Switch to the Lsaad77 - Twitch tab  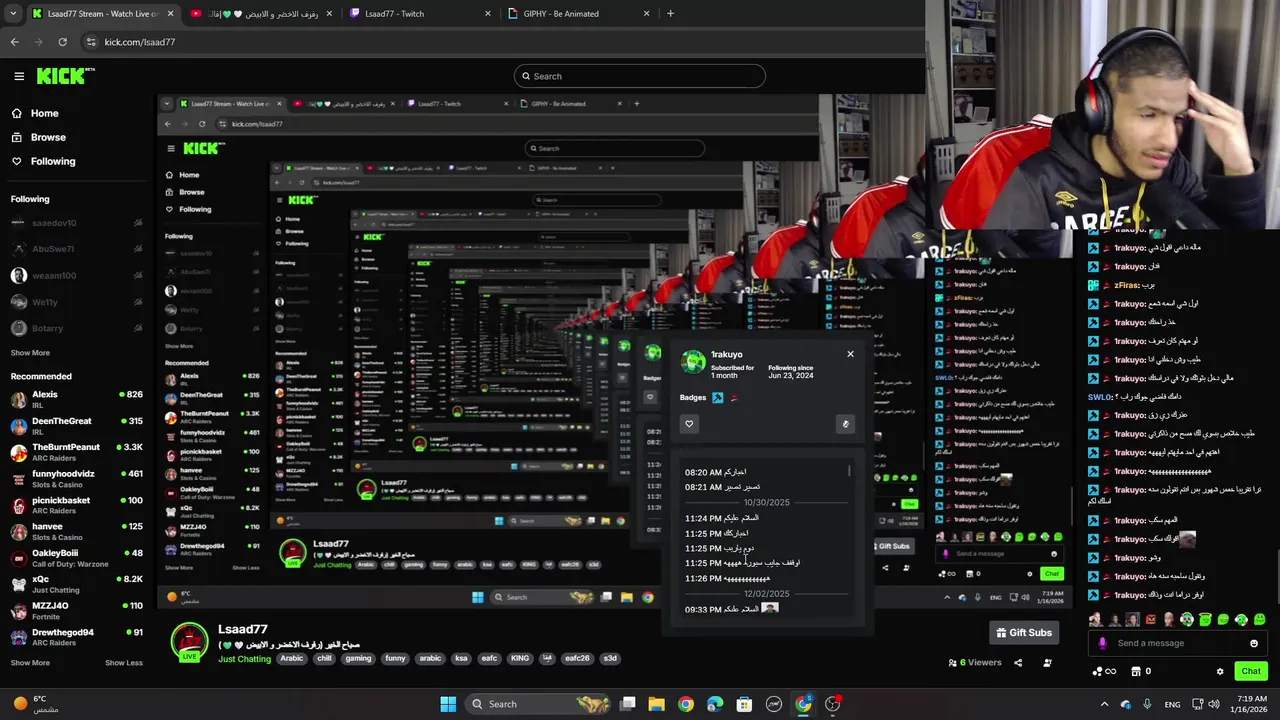point(420,14)
